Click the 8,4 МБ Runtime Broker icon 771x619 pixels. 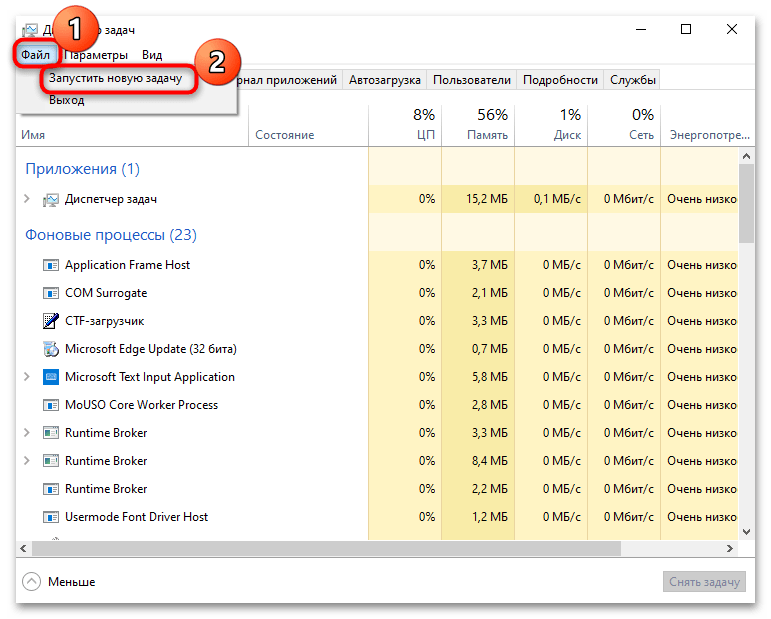[51, 461]
